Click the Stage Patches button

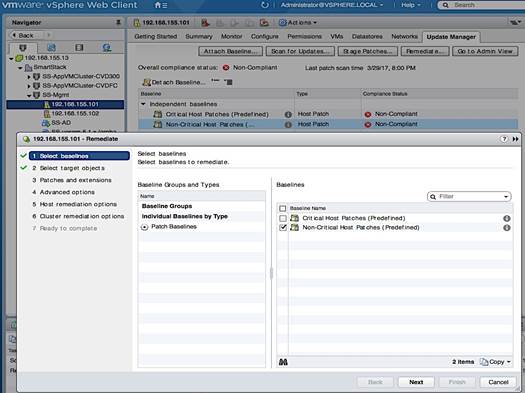point(368,51)
